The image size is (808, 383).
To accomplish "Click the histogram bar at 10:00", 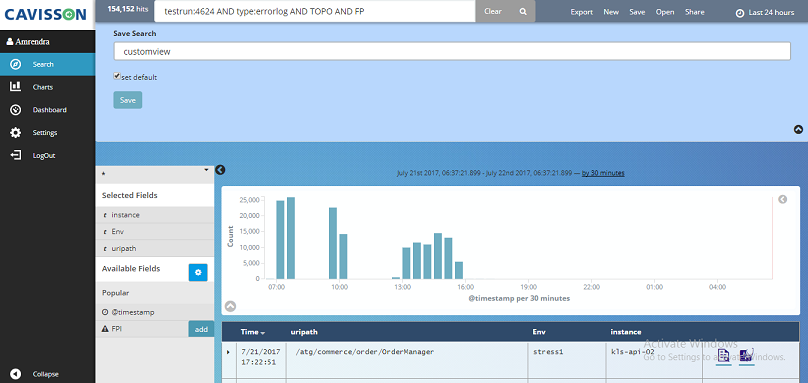I will [343, 256].
